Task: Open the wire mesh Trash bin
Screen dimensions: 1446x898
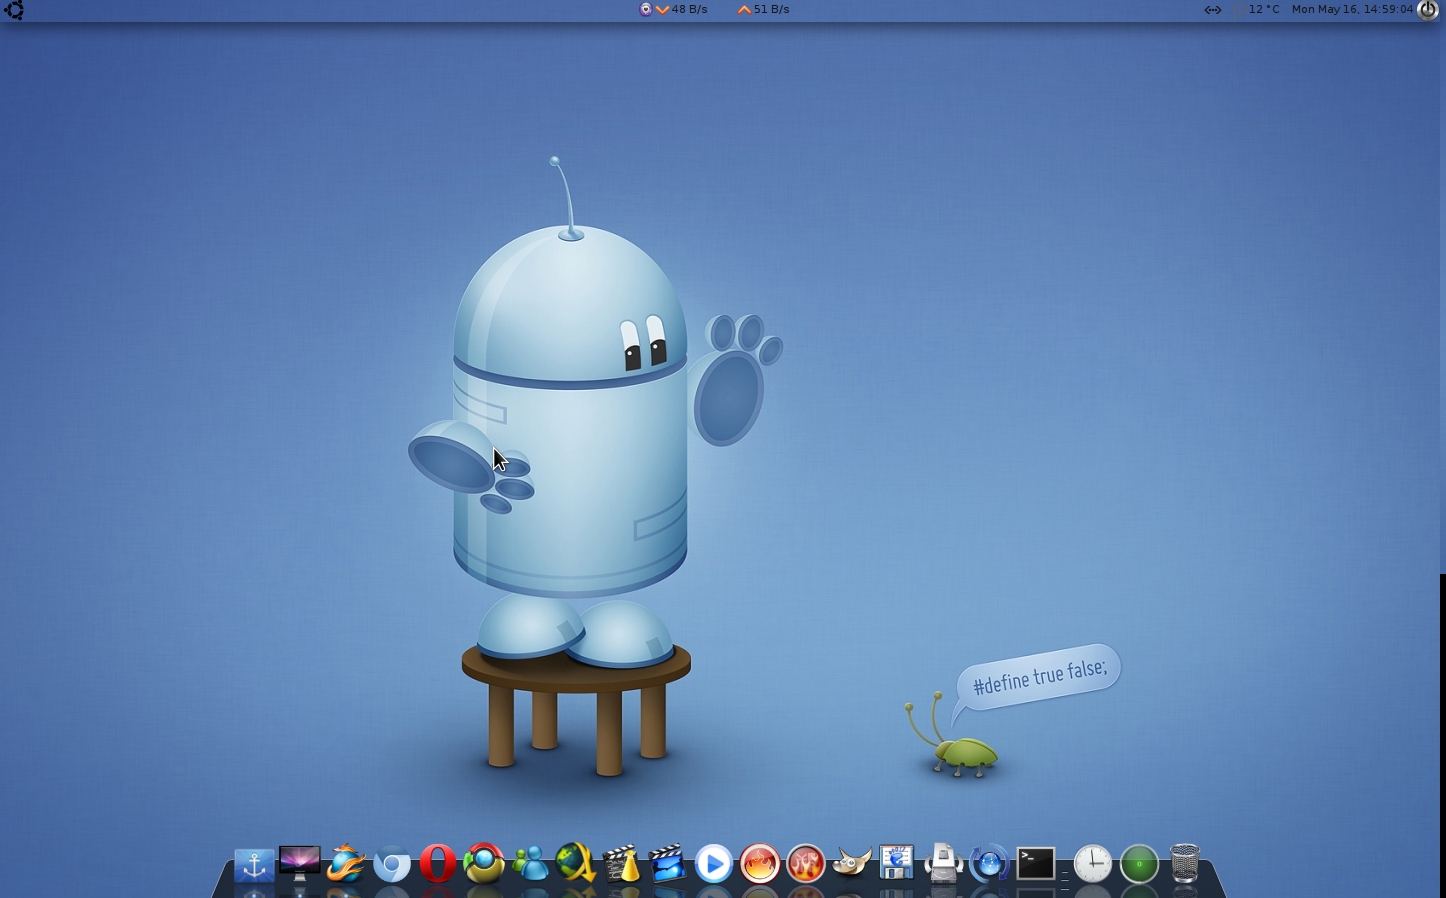Action: click(1185, 864)
